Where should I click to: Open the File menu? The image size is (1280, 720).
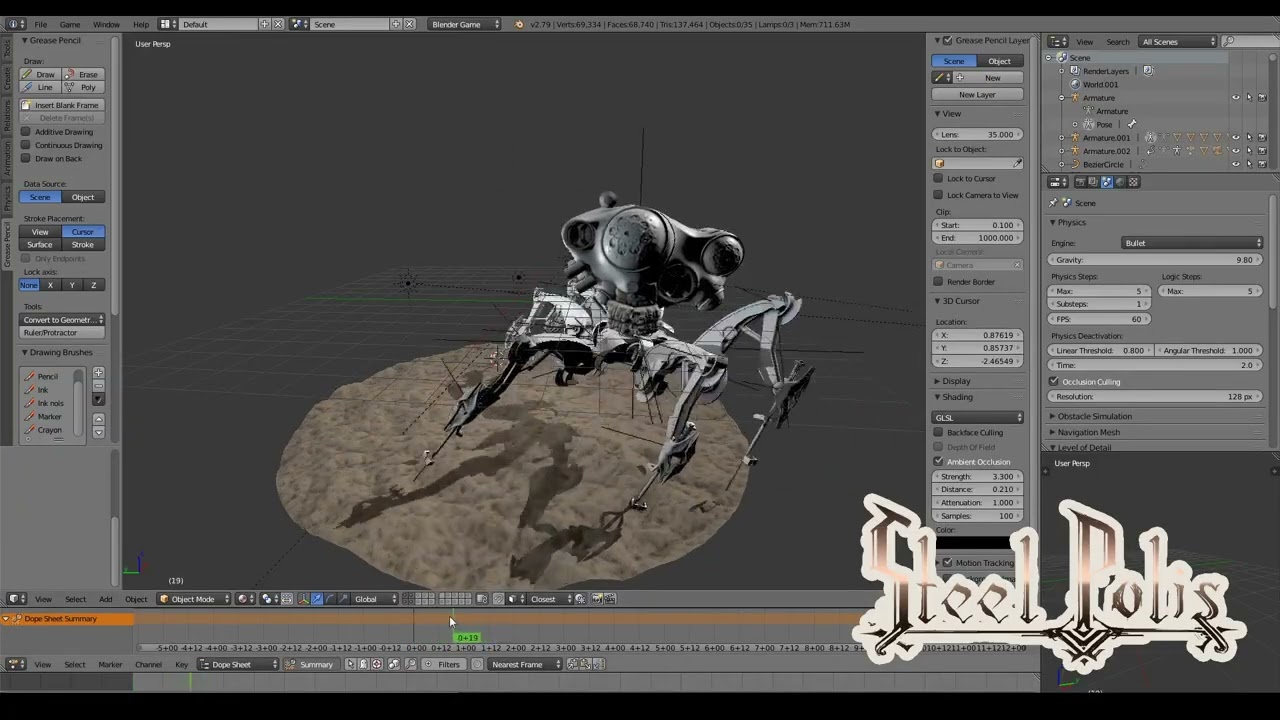tap(40, 24)
